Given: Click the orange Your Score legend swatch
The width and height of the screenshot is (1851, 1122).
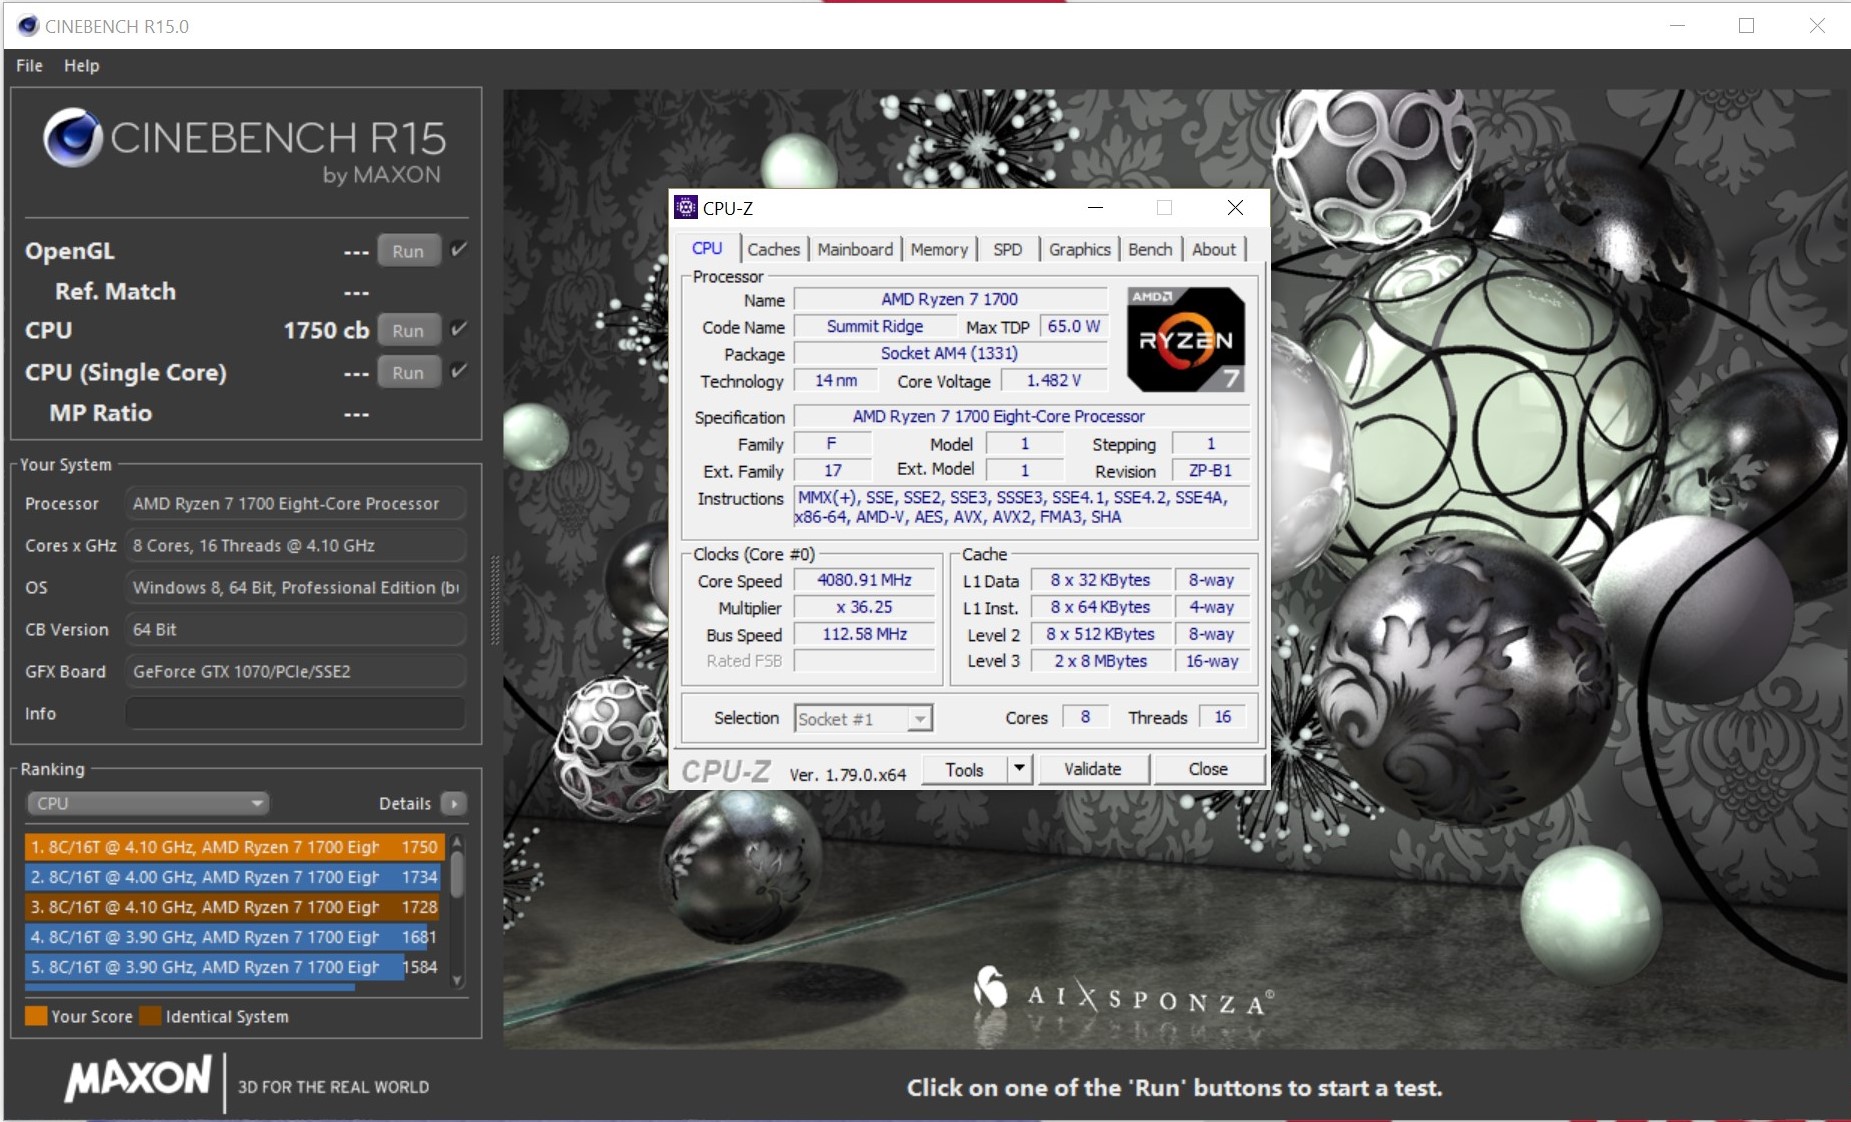Looking at the screenshot, I should (x=36, y=1016).
